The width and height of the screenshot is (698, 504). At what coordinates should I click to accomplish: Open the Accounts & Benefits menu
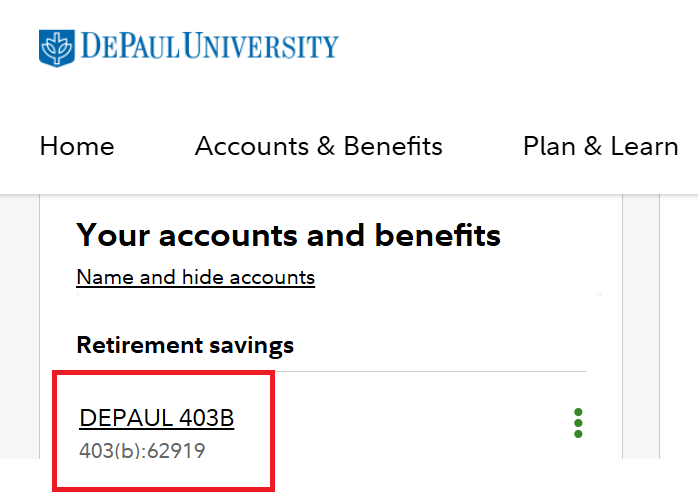(x=318, y=146)
